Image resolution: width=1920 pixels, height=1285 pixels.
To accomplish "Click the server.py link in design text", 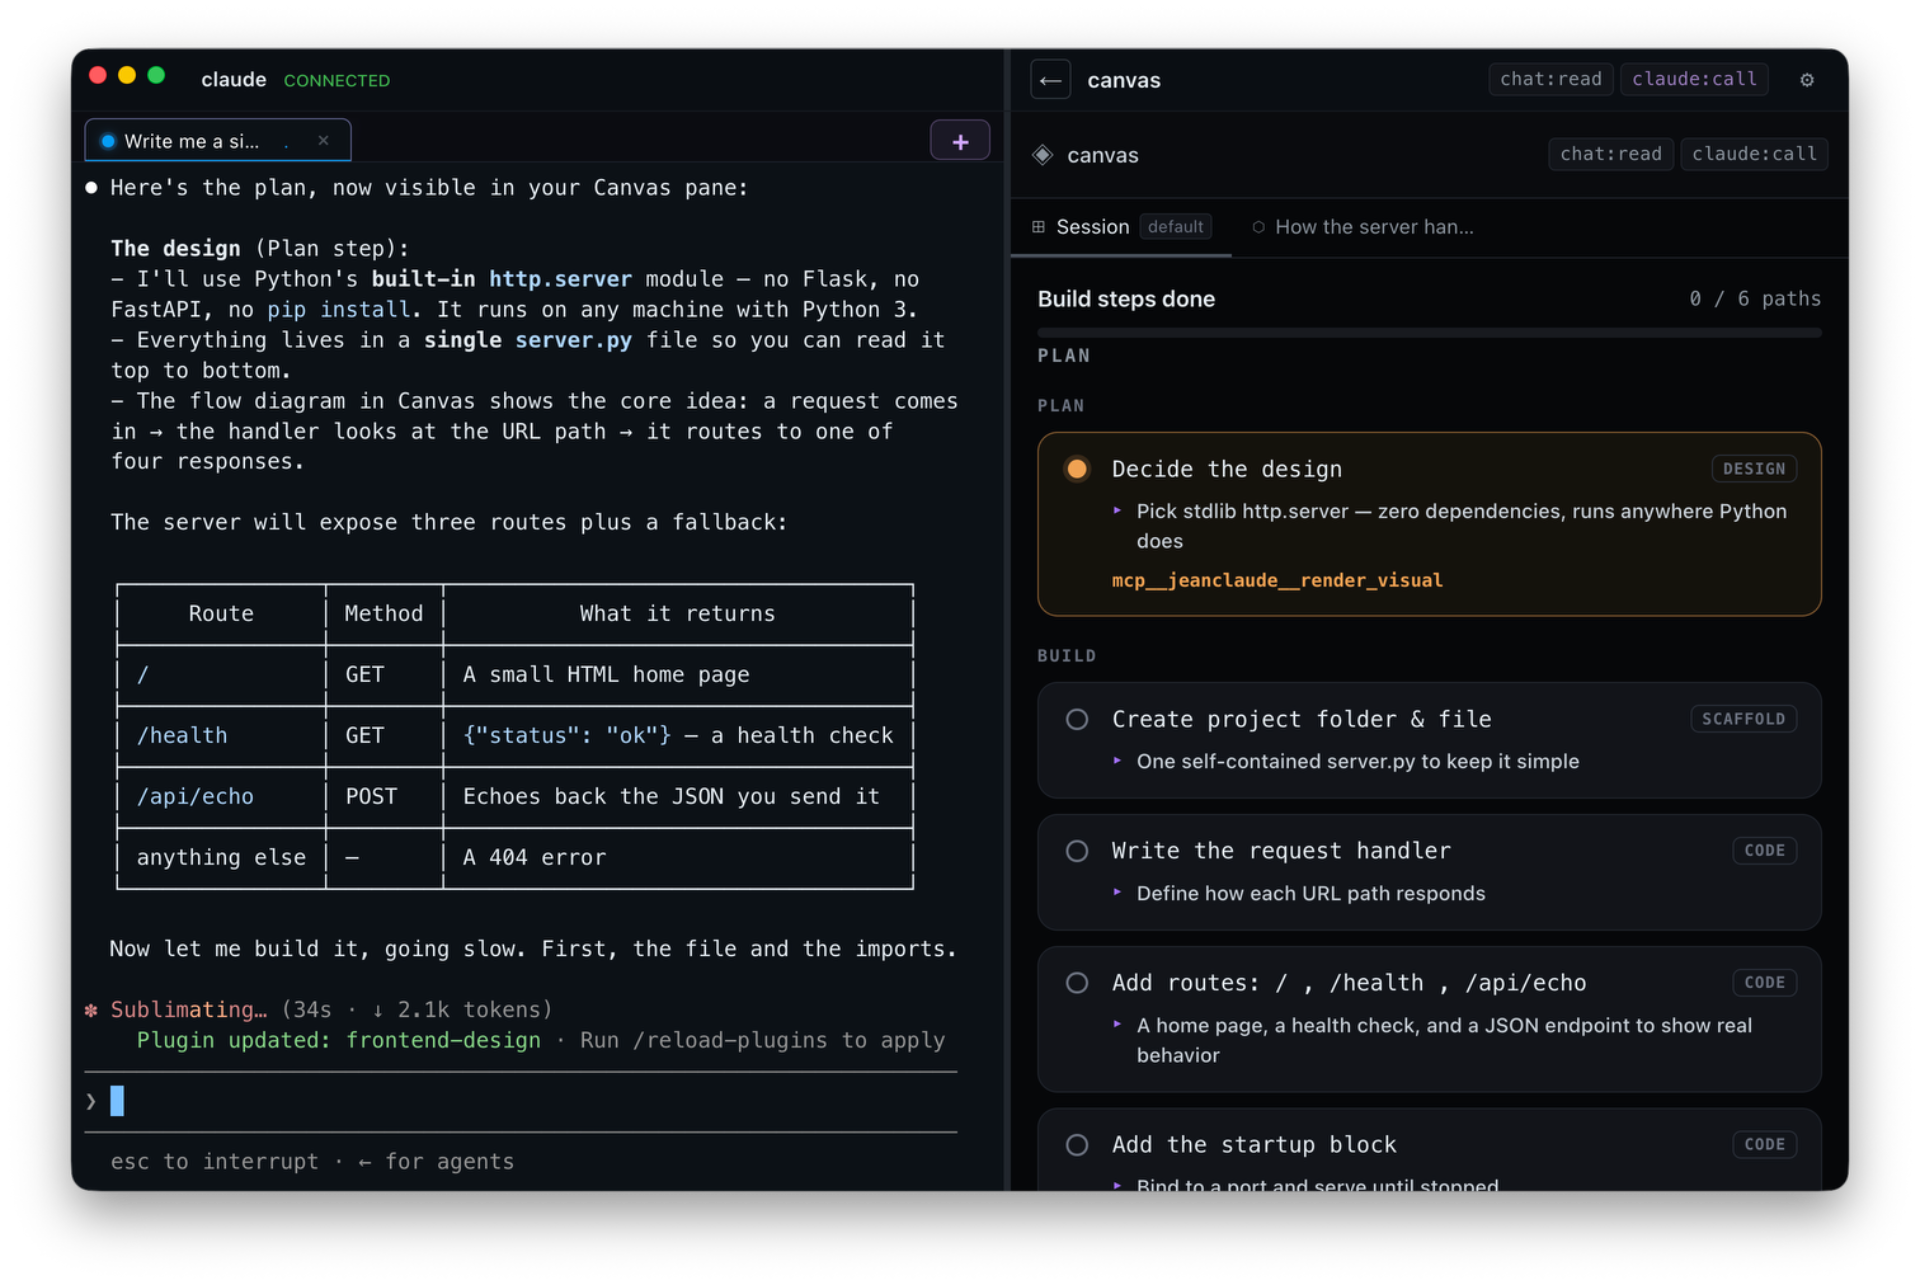I will click(x=573, y=340).
